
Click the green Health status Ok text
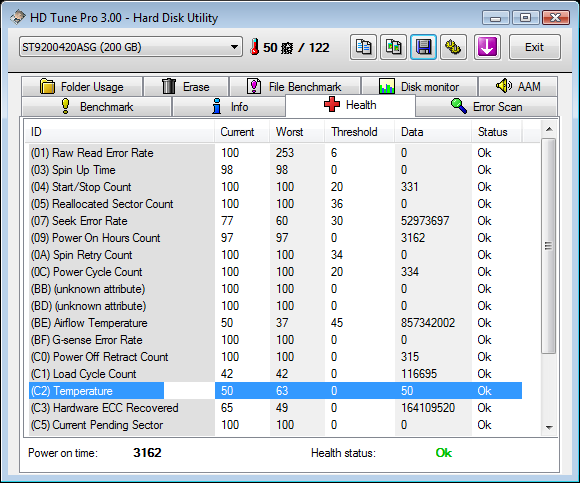coord(444,453)
